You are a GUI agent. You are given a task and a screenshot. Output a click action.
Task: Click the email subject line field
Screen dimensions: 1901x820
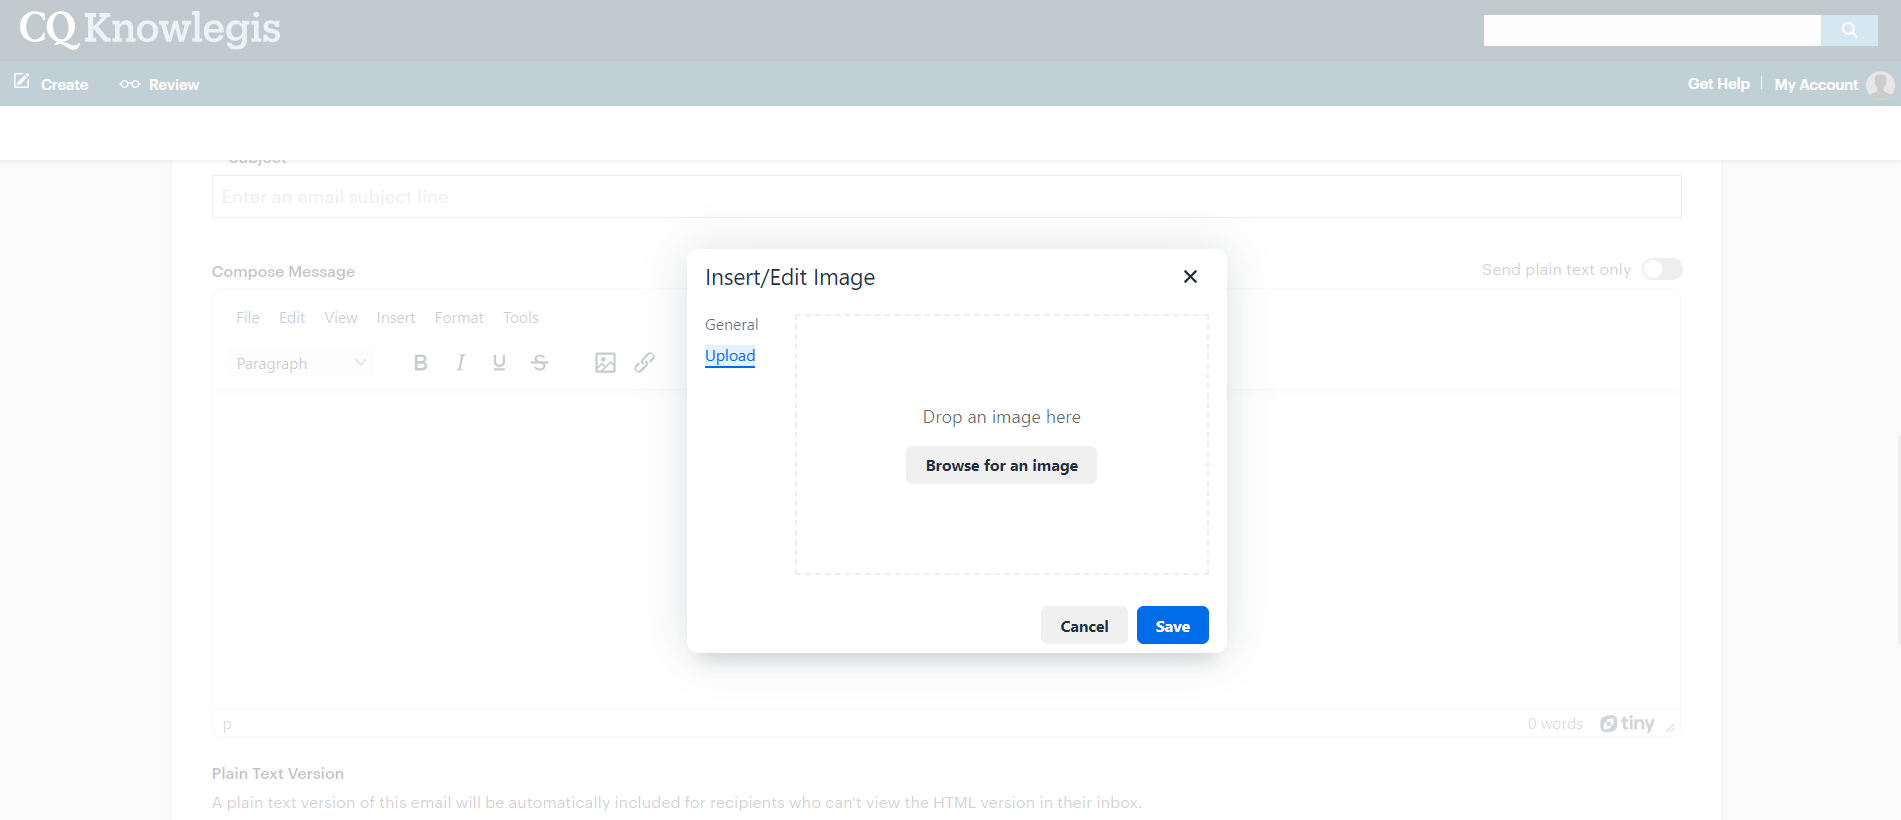[946, 197]
